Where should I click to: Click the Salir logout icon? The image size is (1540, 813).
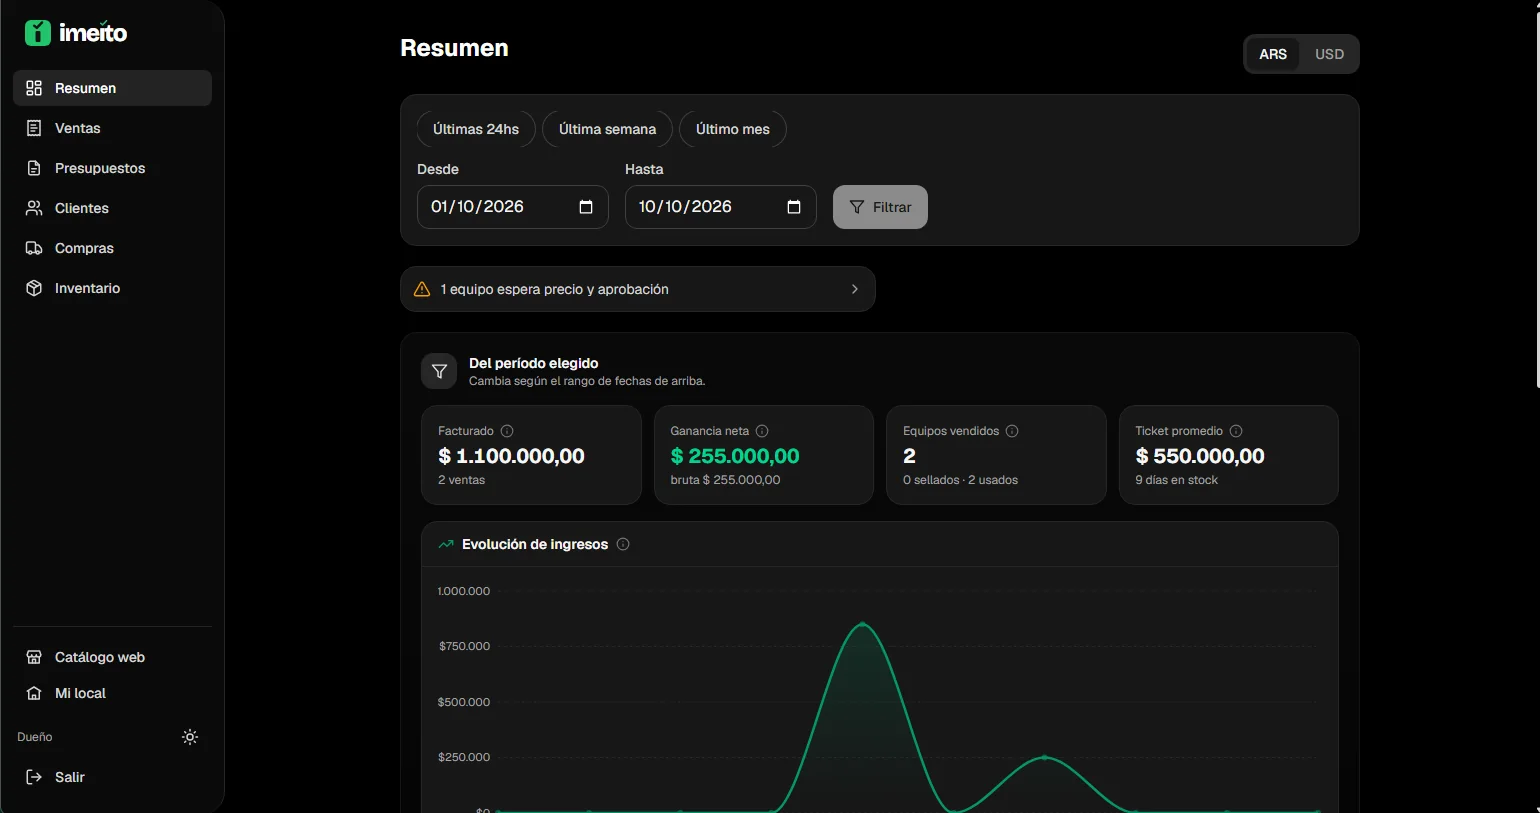click(x=34, y=777)
